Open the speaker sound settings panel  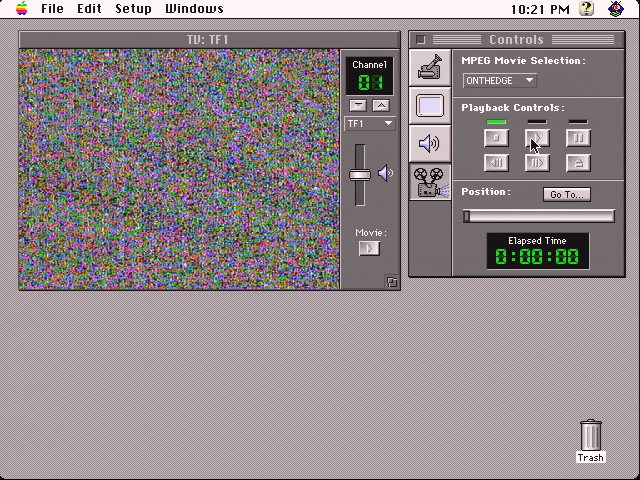point(430,144)
